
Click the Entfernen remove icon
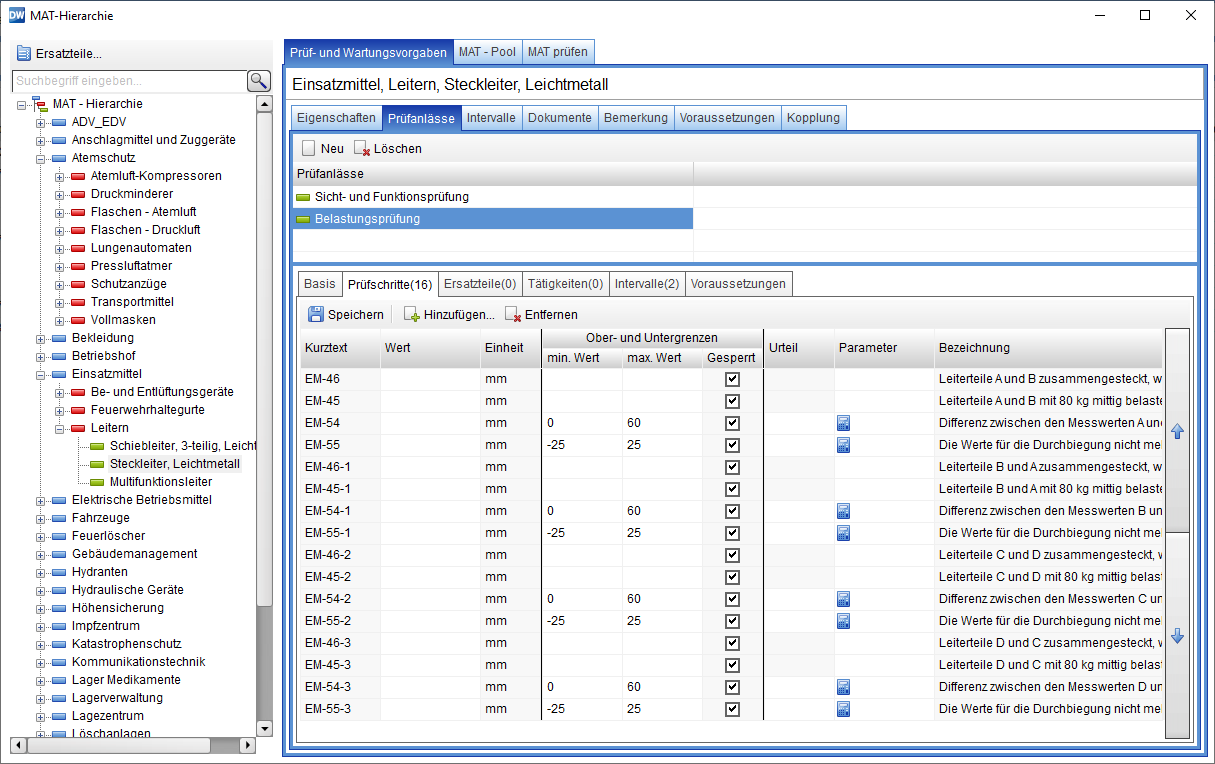coord(513,314)
